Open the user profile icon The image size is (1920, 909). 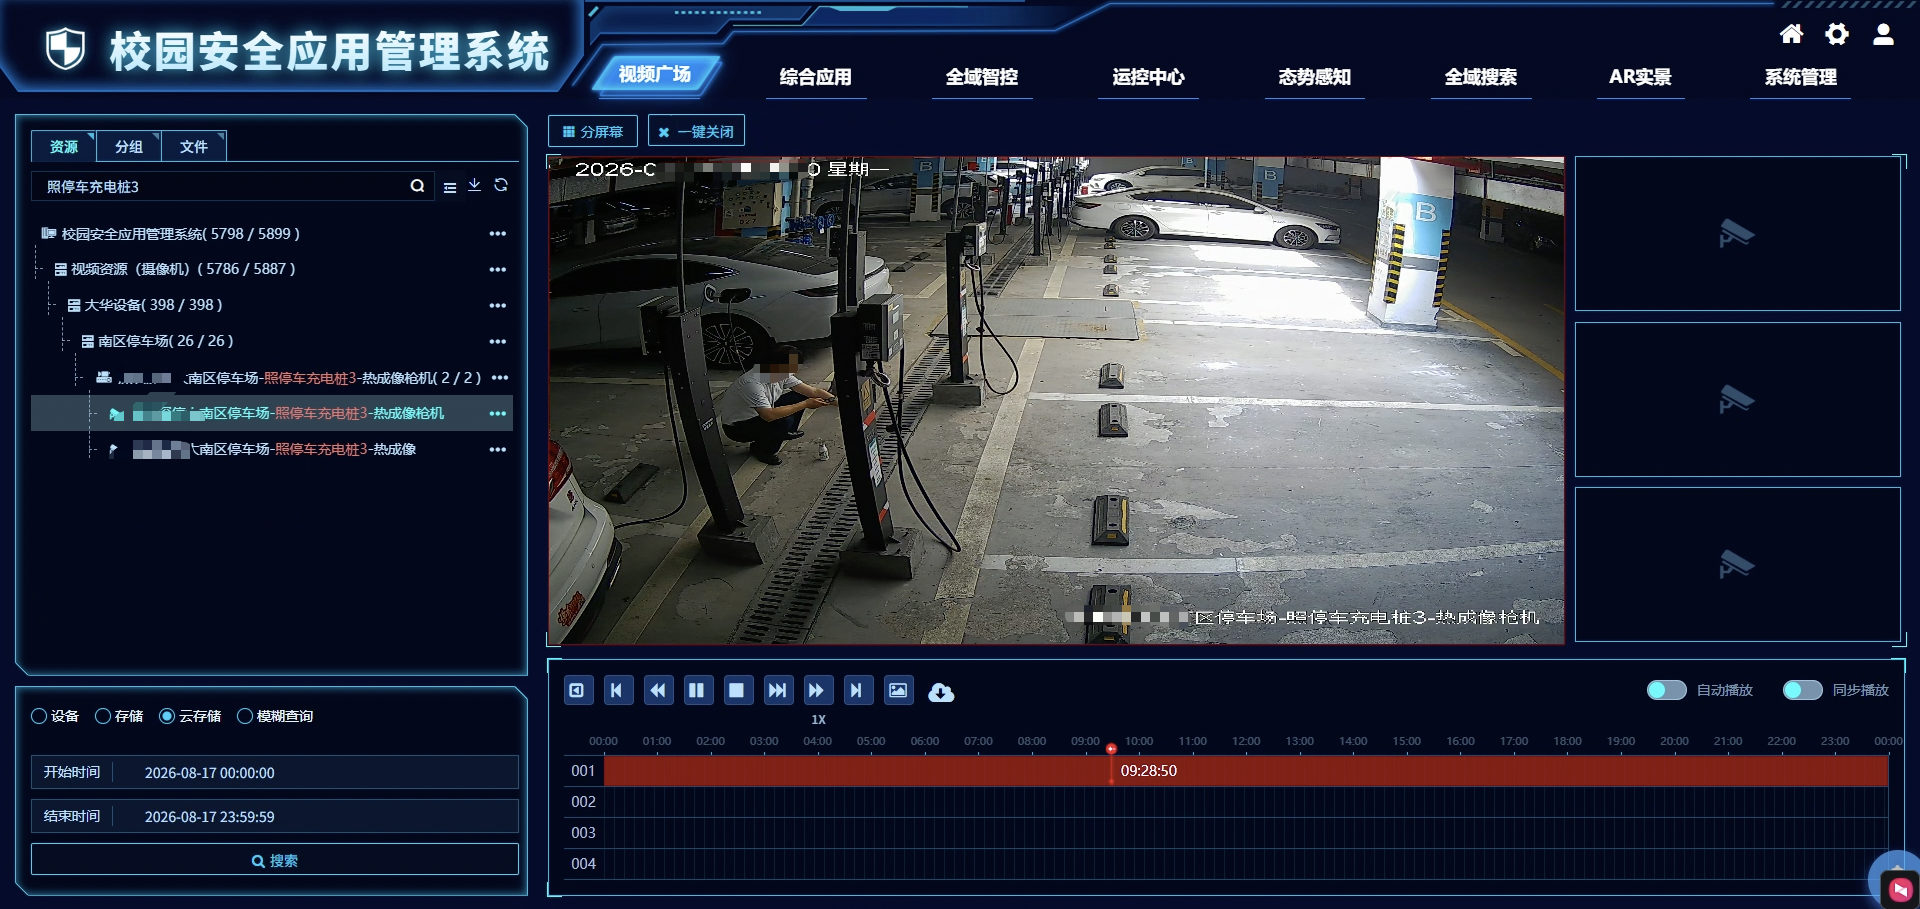1883,34
